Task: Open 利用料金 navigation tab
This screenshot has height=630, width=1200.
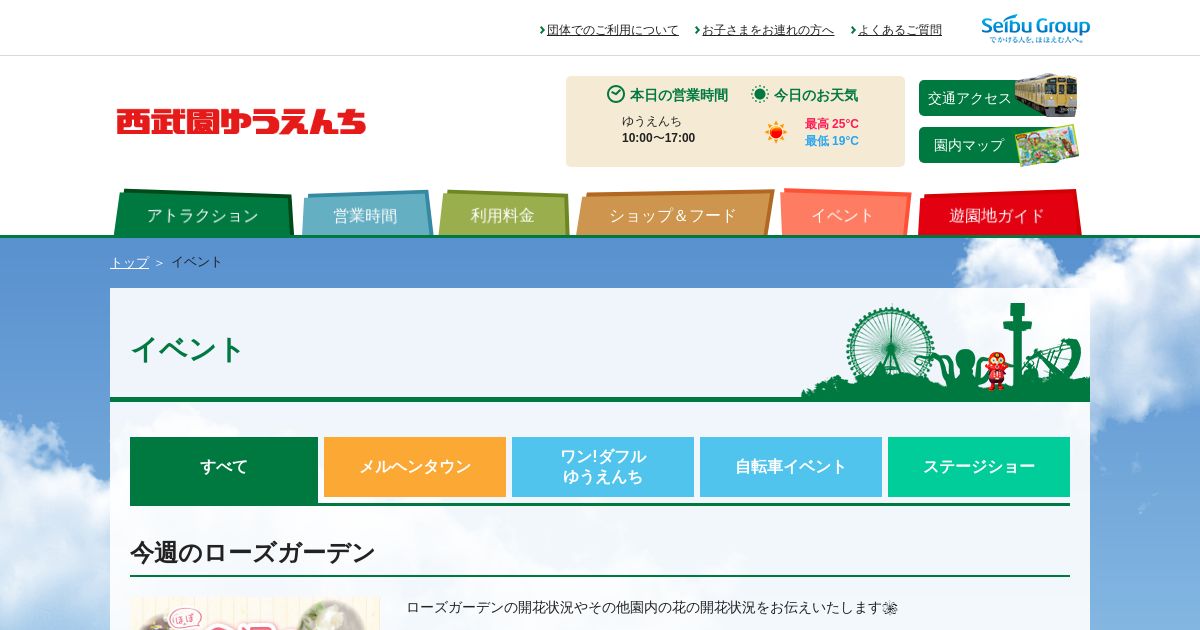Action: coord(503,214)
